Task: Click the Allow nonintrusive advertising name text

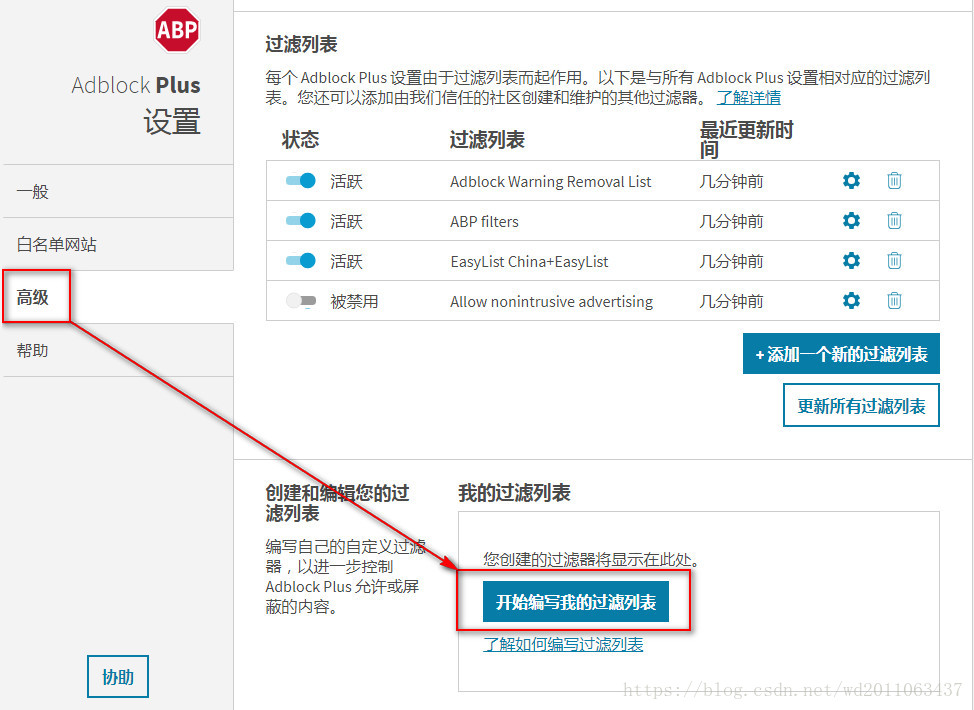Action: 552,302
